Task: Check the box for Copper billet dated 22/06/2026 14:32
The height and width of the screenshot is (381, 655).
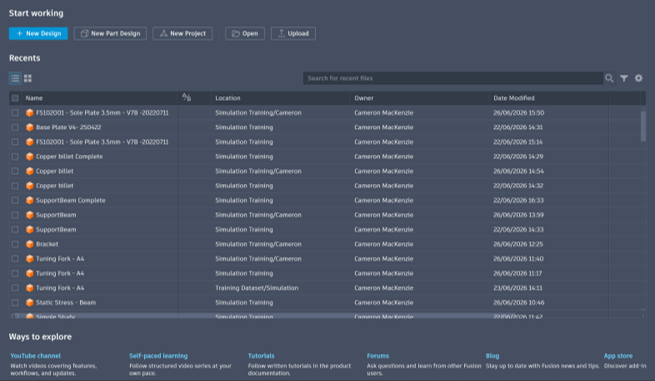Action: click(15, 186)
